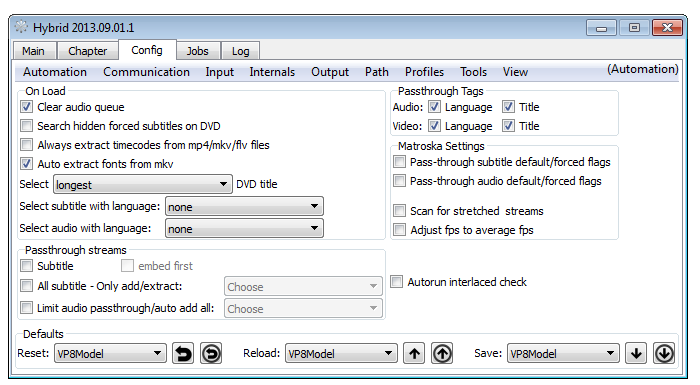Open the DVD title 'longest' dropdown
700x385 pixels.
coord(143,184)
